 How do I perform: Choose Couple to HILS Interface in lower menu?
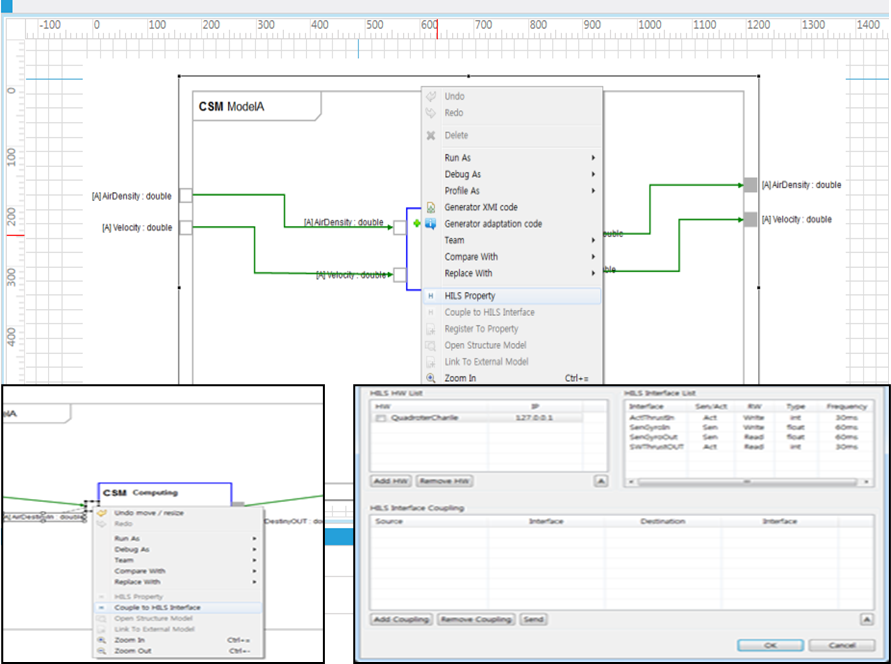pos(157,607)
